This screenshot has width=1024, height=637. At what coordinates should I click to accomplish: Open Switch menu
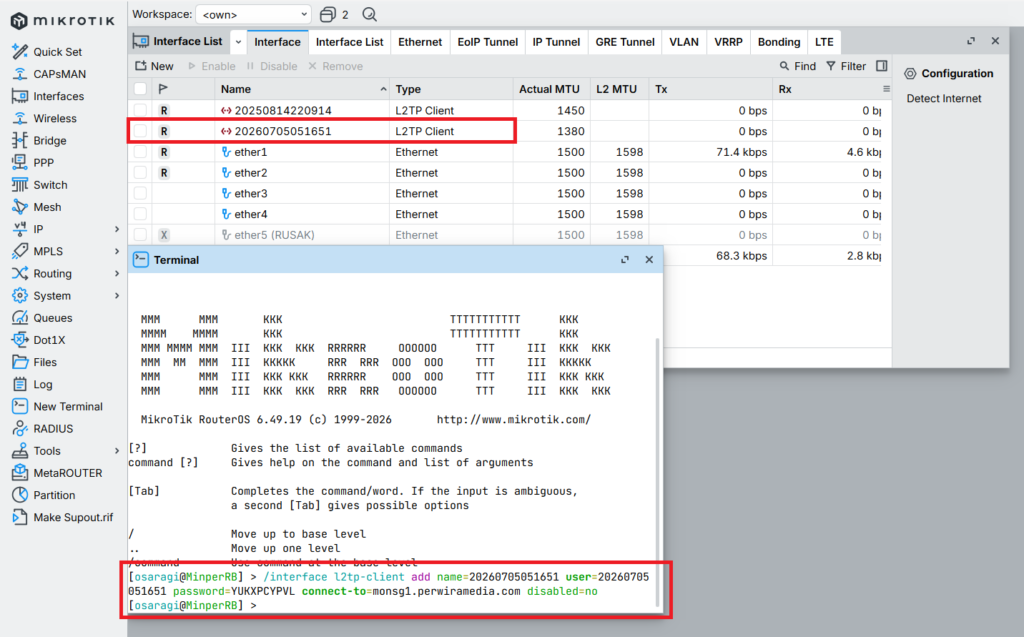[39, 185]
